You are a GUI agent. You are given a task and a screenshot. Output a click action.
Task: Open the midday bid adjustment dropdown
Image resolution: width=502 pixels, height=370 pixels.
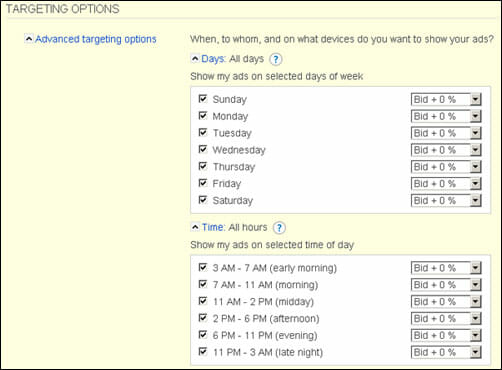pyautogui.click(x=446, y=302)
